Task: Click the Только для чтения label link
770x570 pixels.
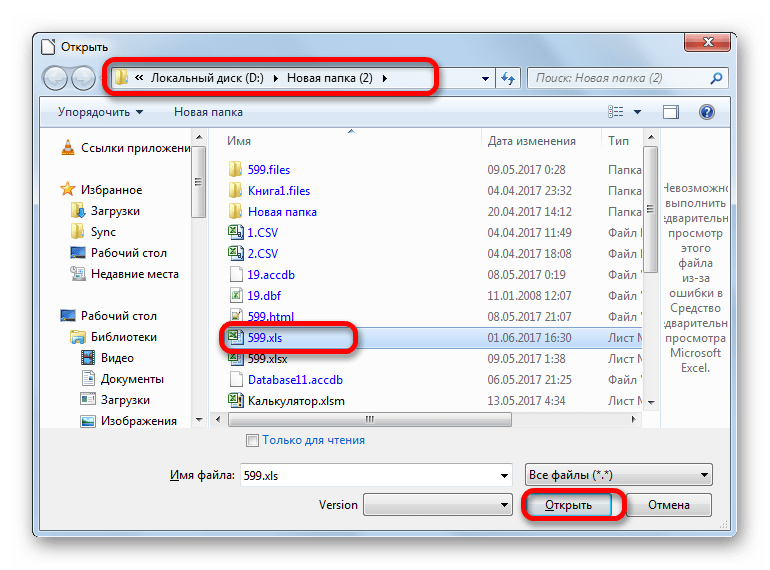Action: click(x=313, y=440)
